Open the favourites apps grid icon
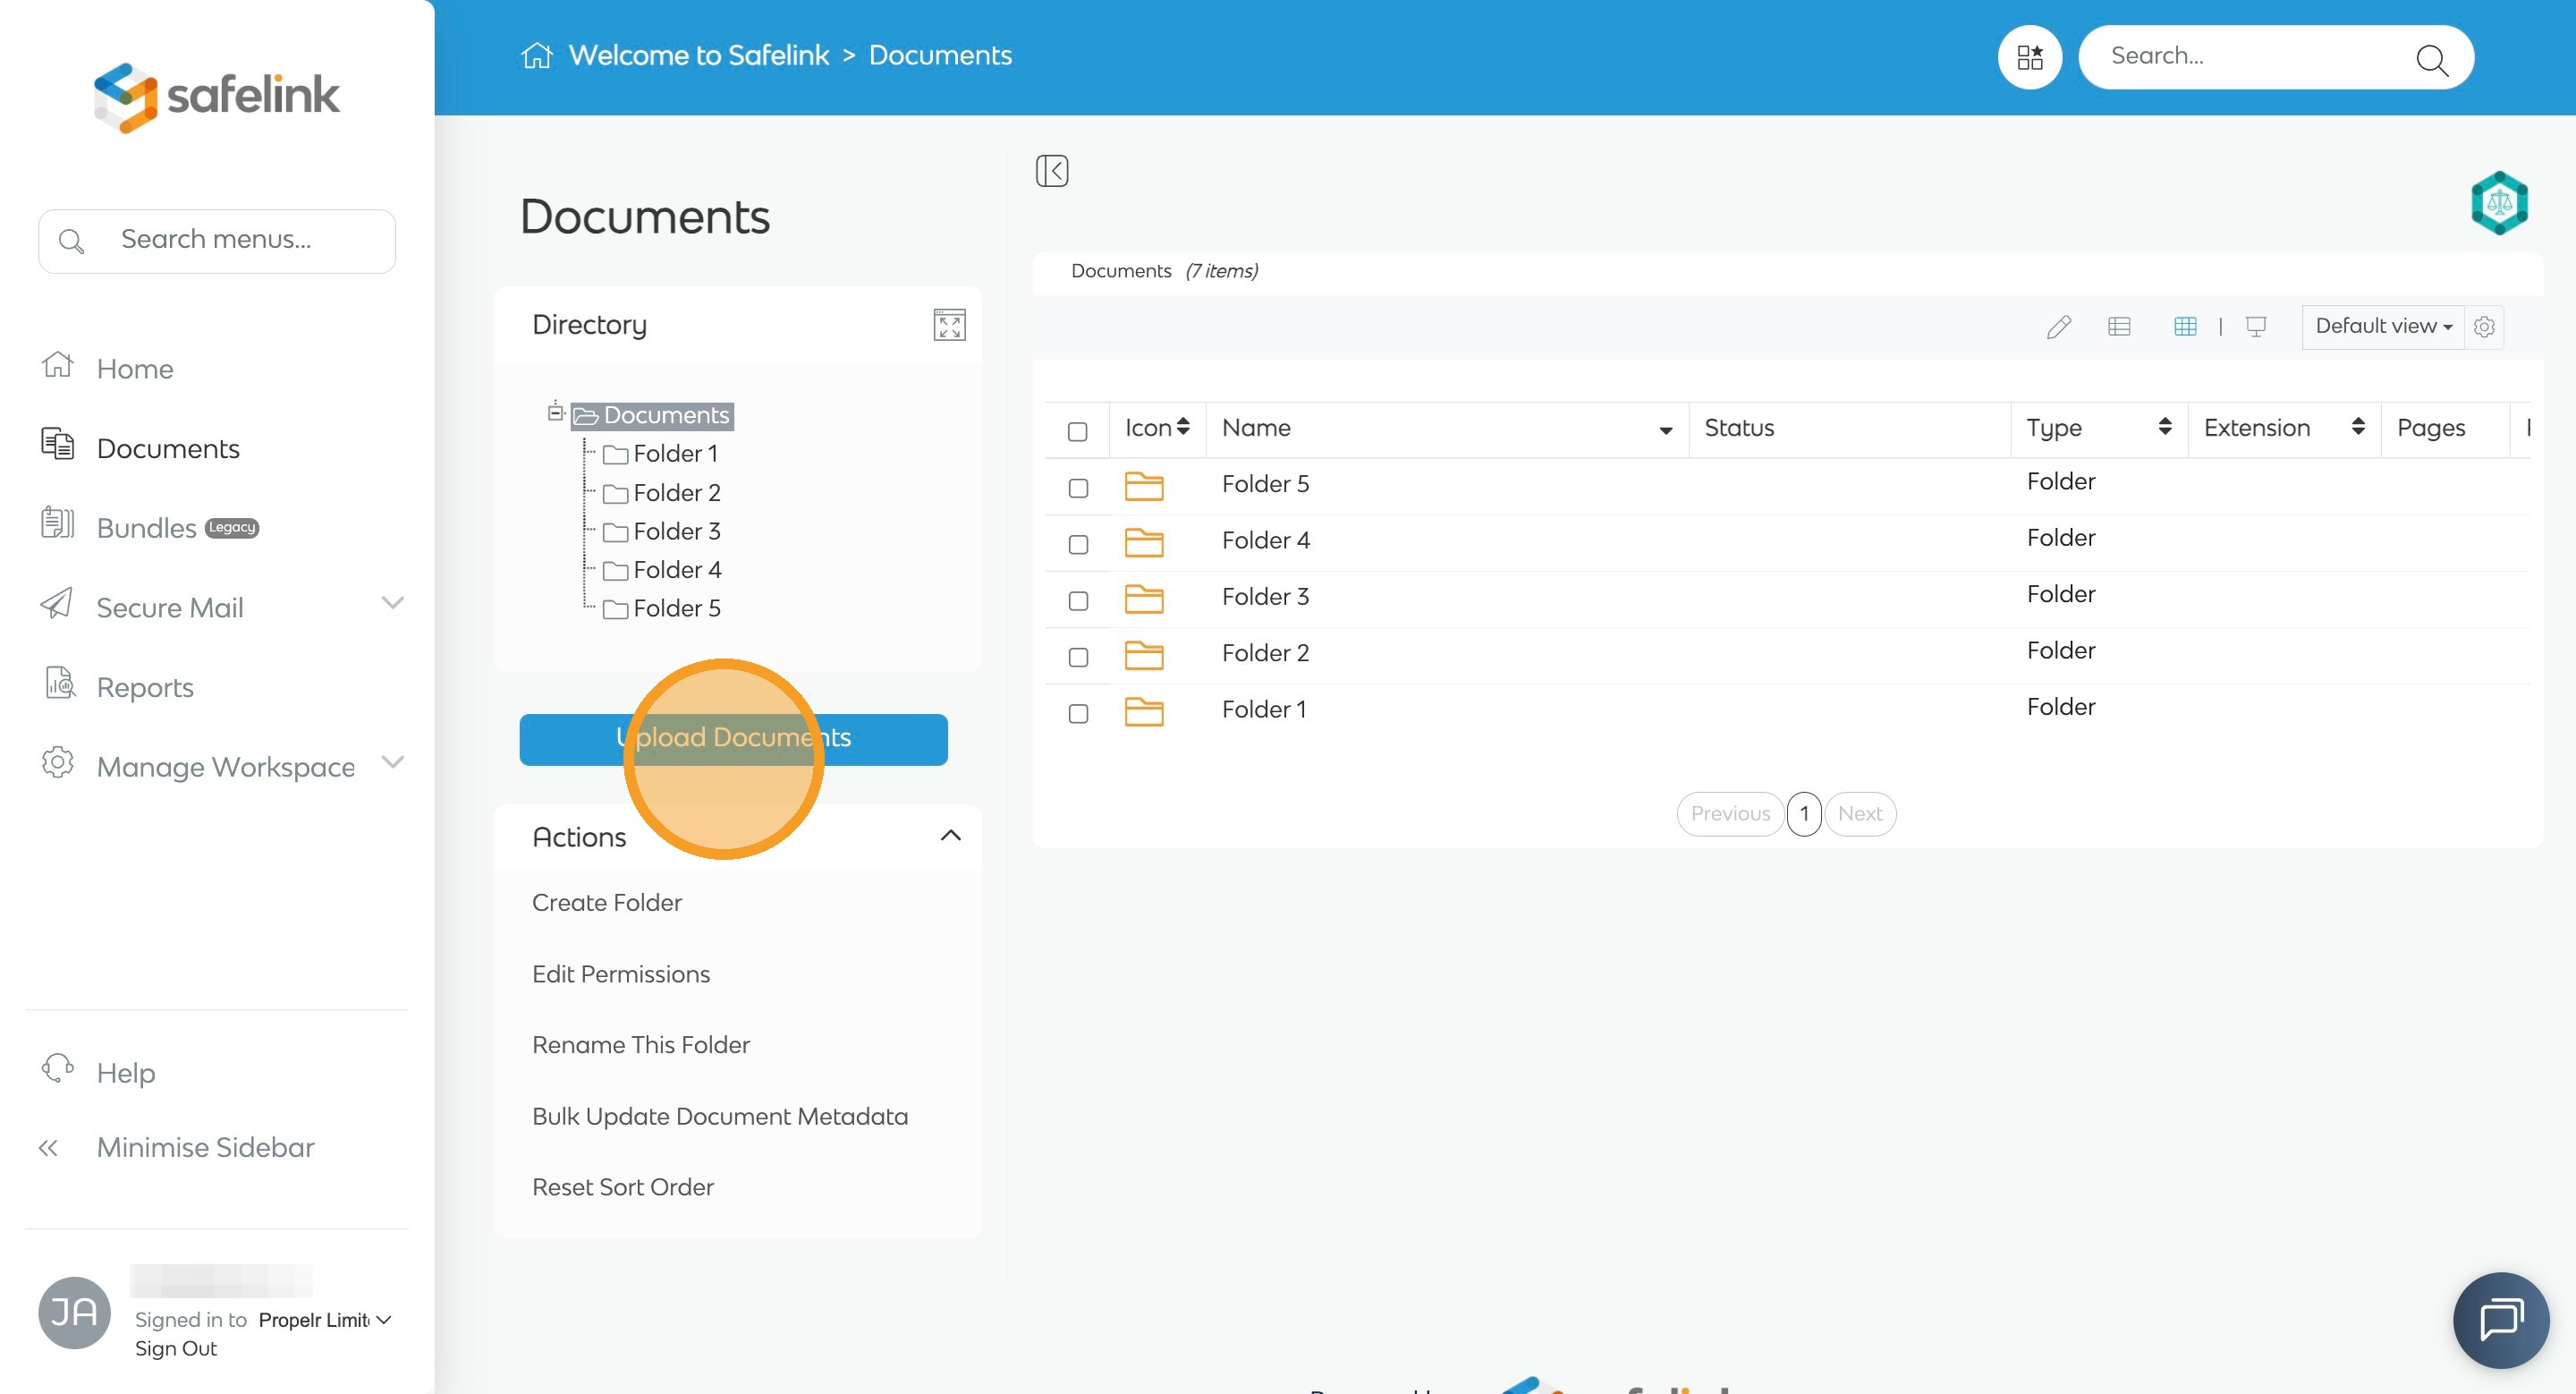This screenshot has height=1394, width=2576. pos(2029,57)
